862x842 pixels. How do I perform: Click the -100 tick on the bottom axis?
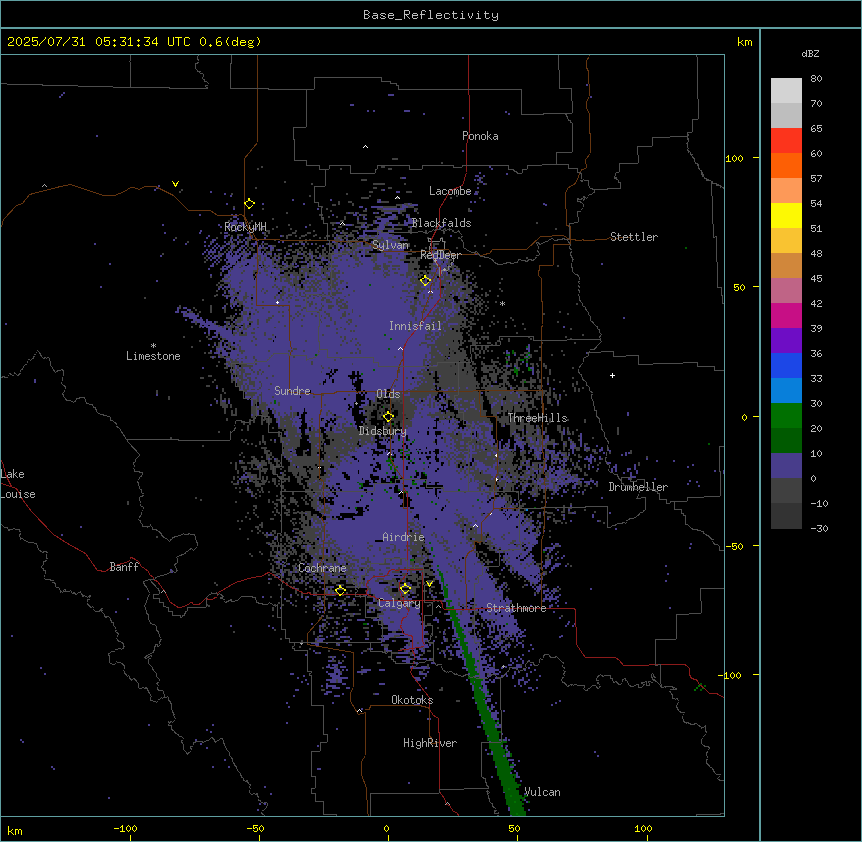(126, 828)
